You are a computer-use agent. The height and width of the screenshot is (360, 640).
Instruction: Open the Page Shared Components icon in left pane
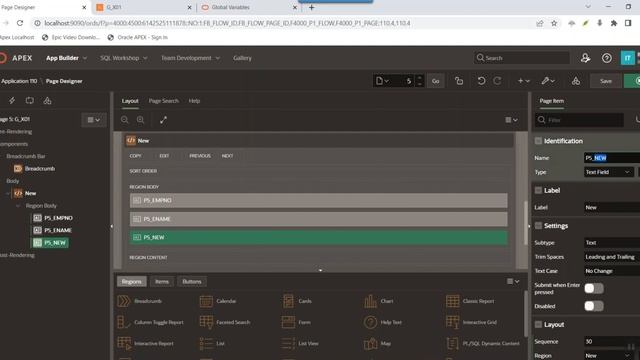click(x=47, y=100)
